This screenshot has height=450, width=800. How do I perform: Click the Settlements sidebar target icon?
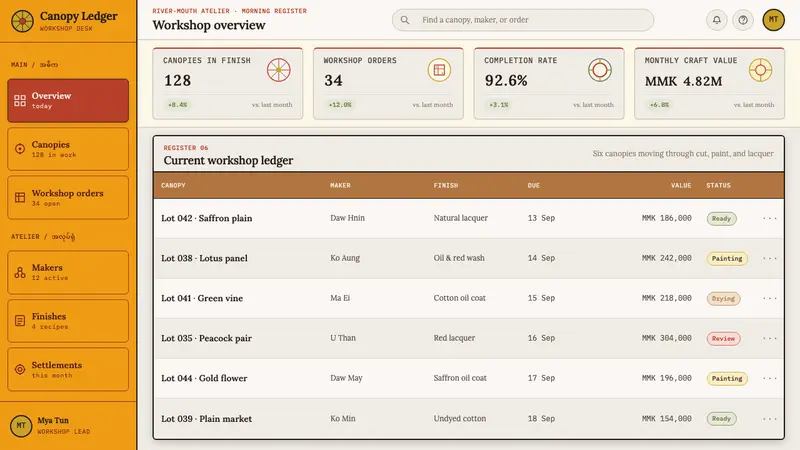click(20, 369)
